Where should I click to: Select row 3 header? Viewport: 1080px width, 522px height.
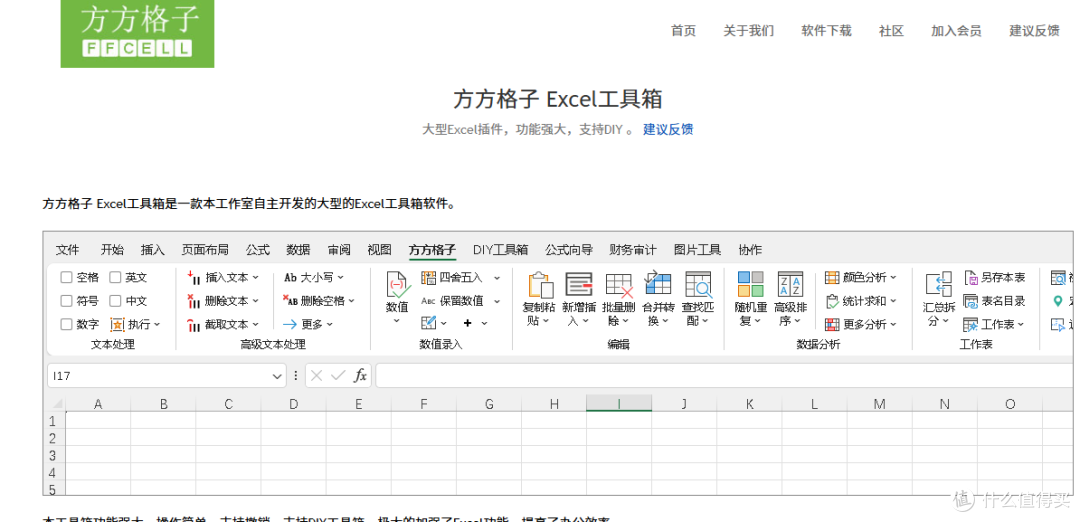53,455
